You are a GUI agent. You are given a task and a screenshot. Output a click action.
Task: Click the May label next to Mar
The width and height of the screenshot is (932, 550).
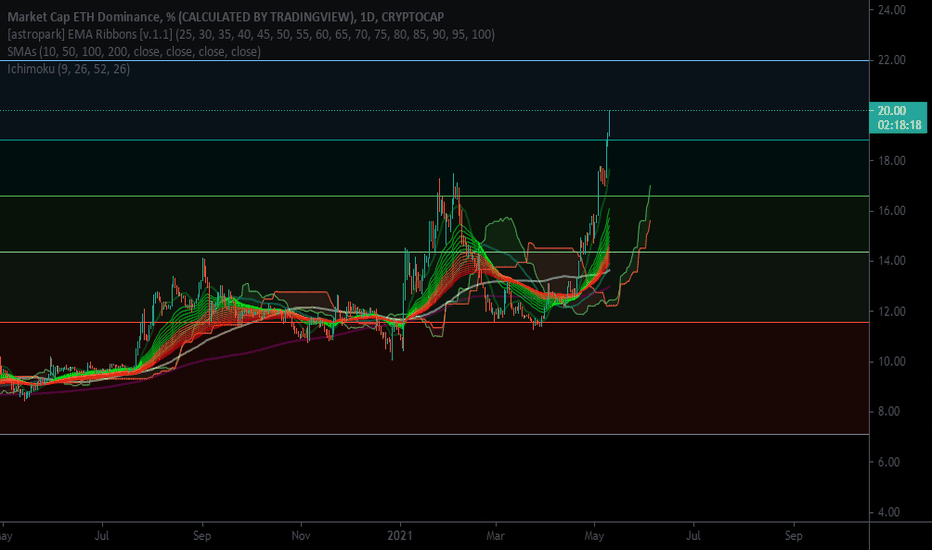coord(594,536)
